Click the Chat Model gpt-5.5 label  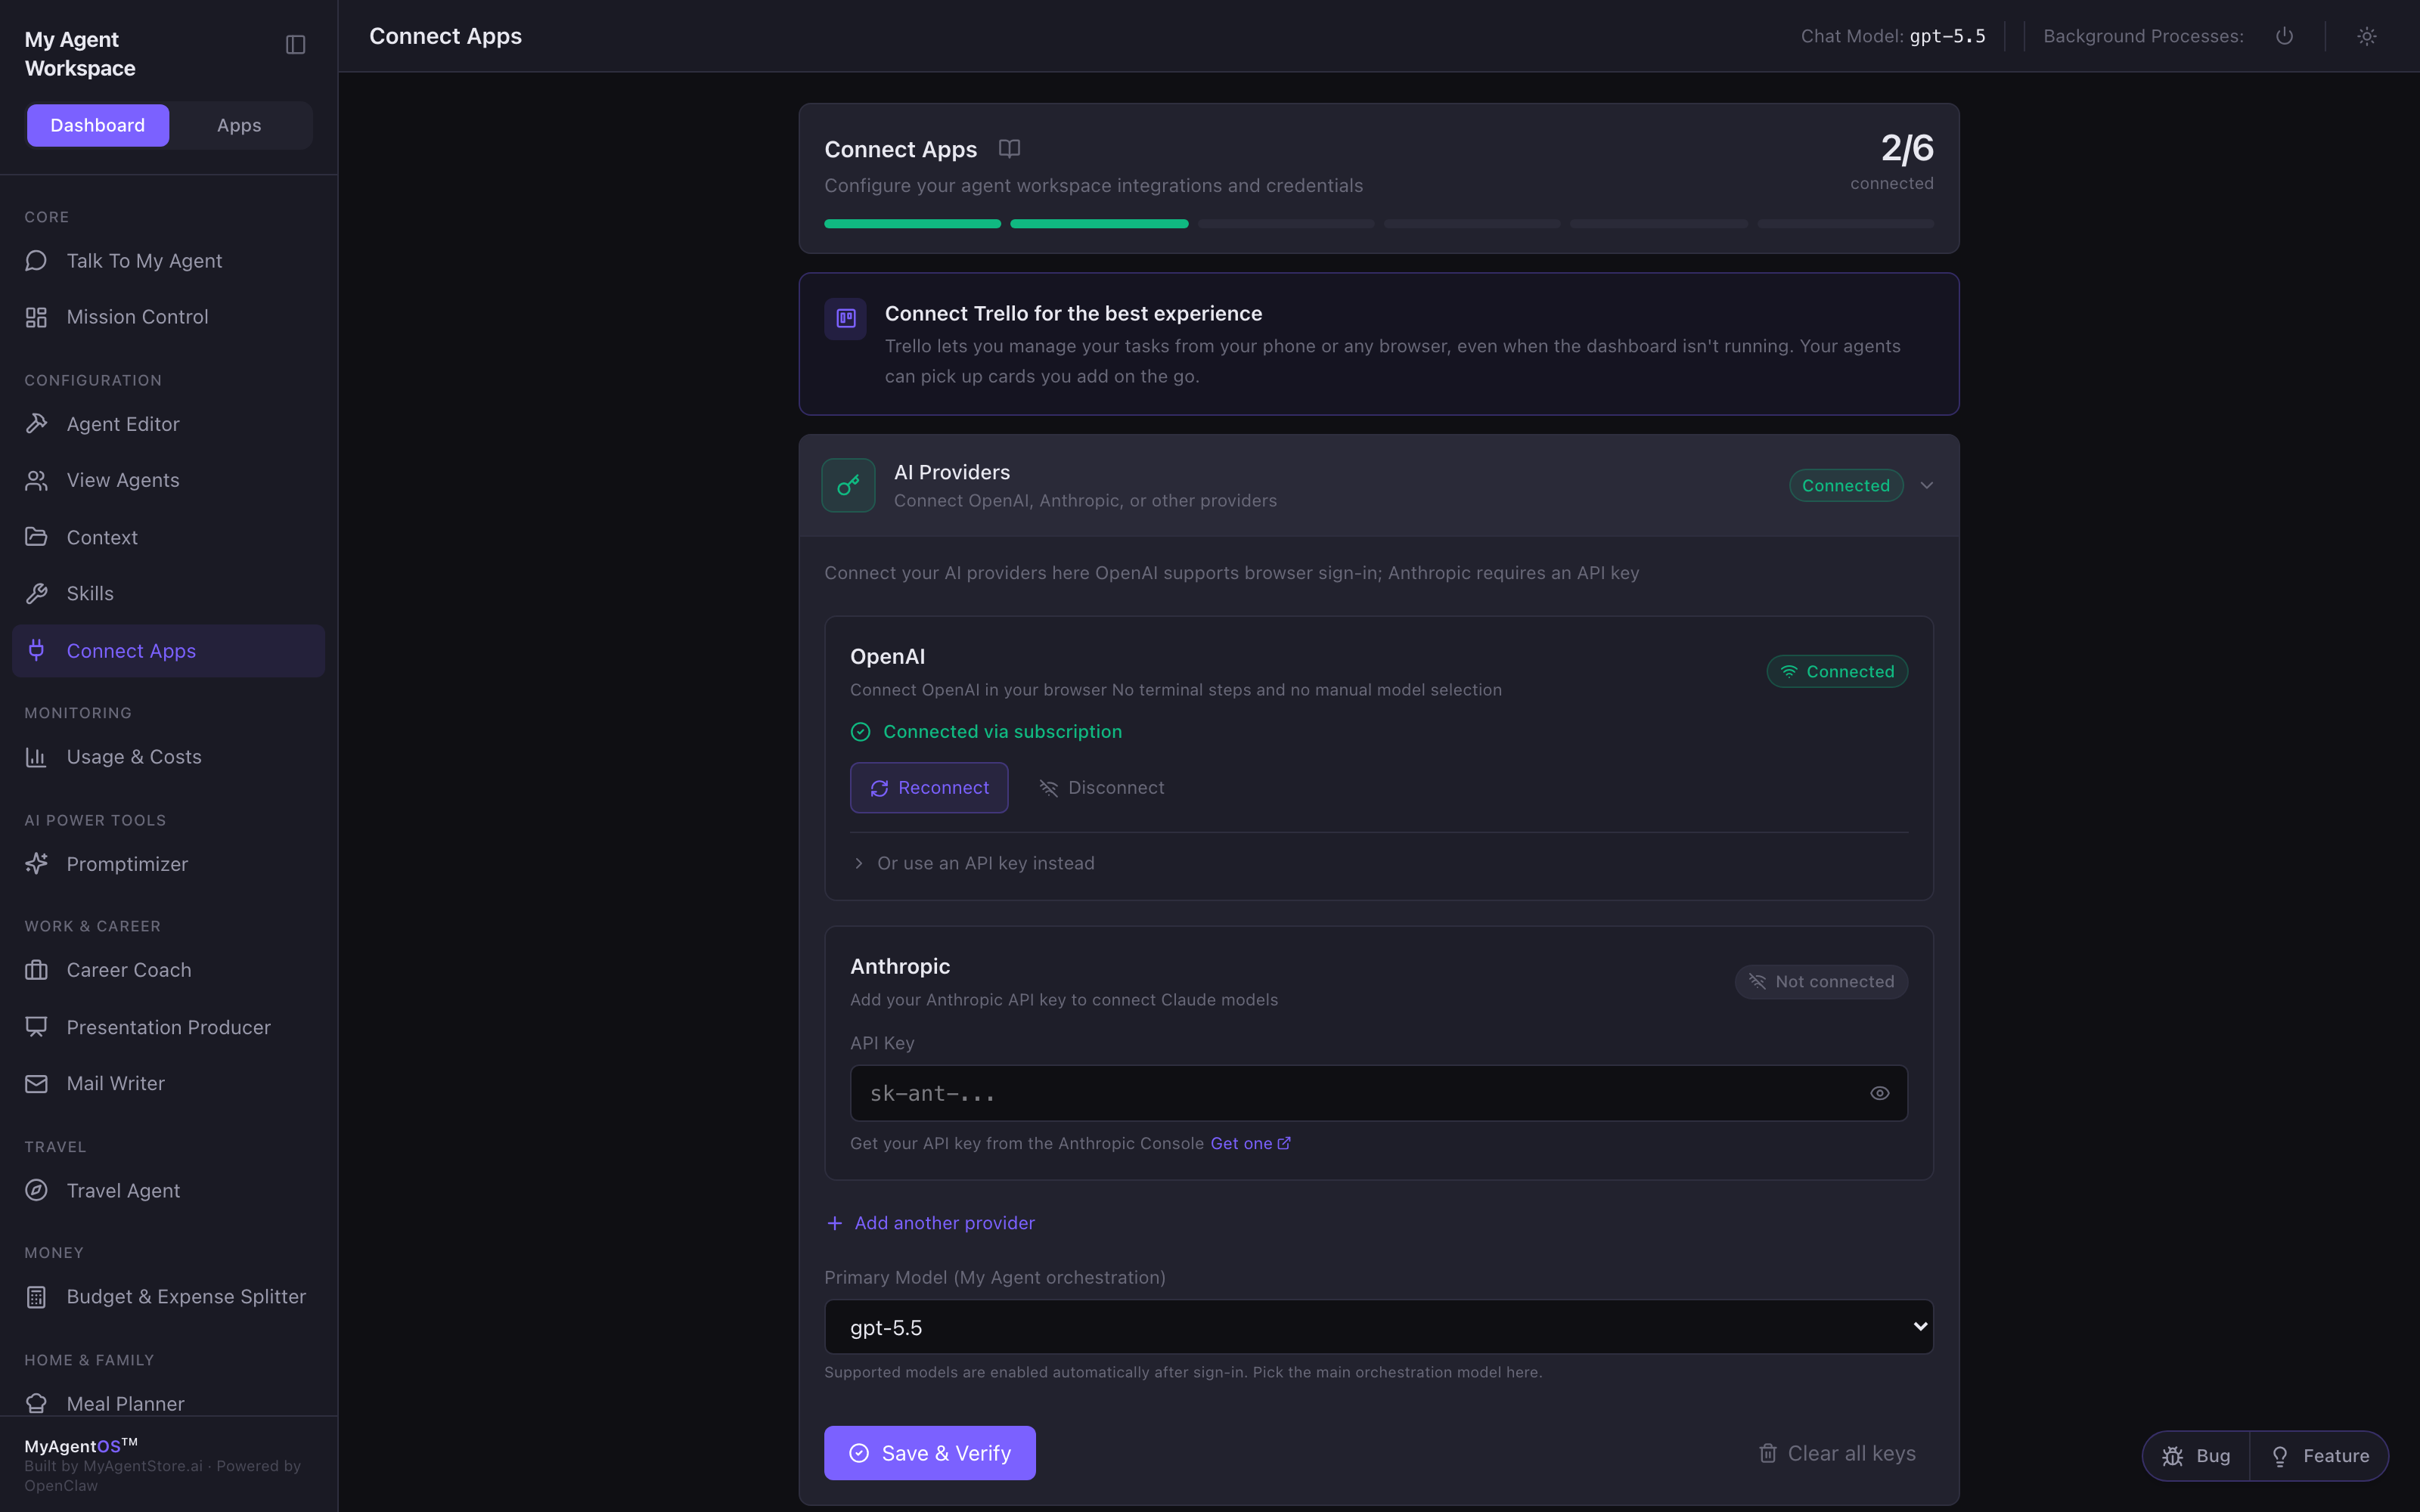[1893, 36]
